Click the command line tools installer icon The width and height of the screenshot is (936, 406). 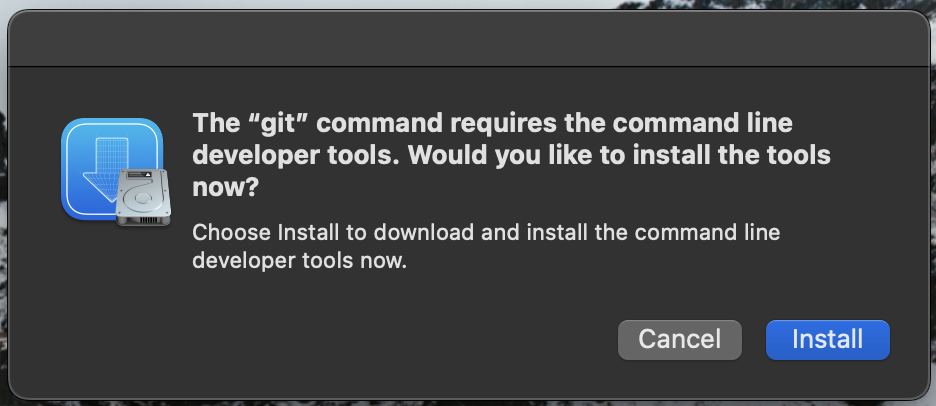(x=112, y=171)
